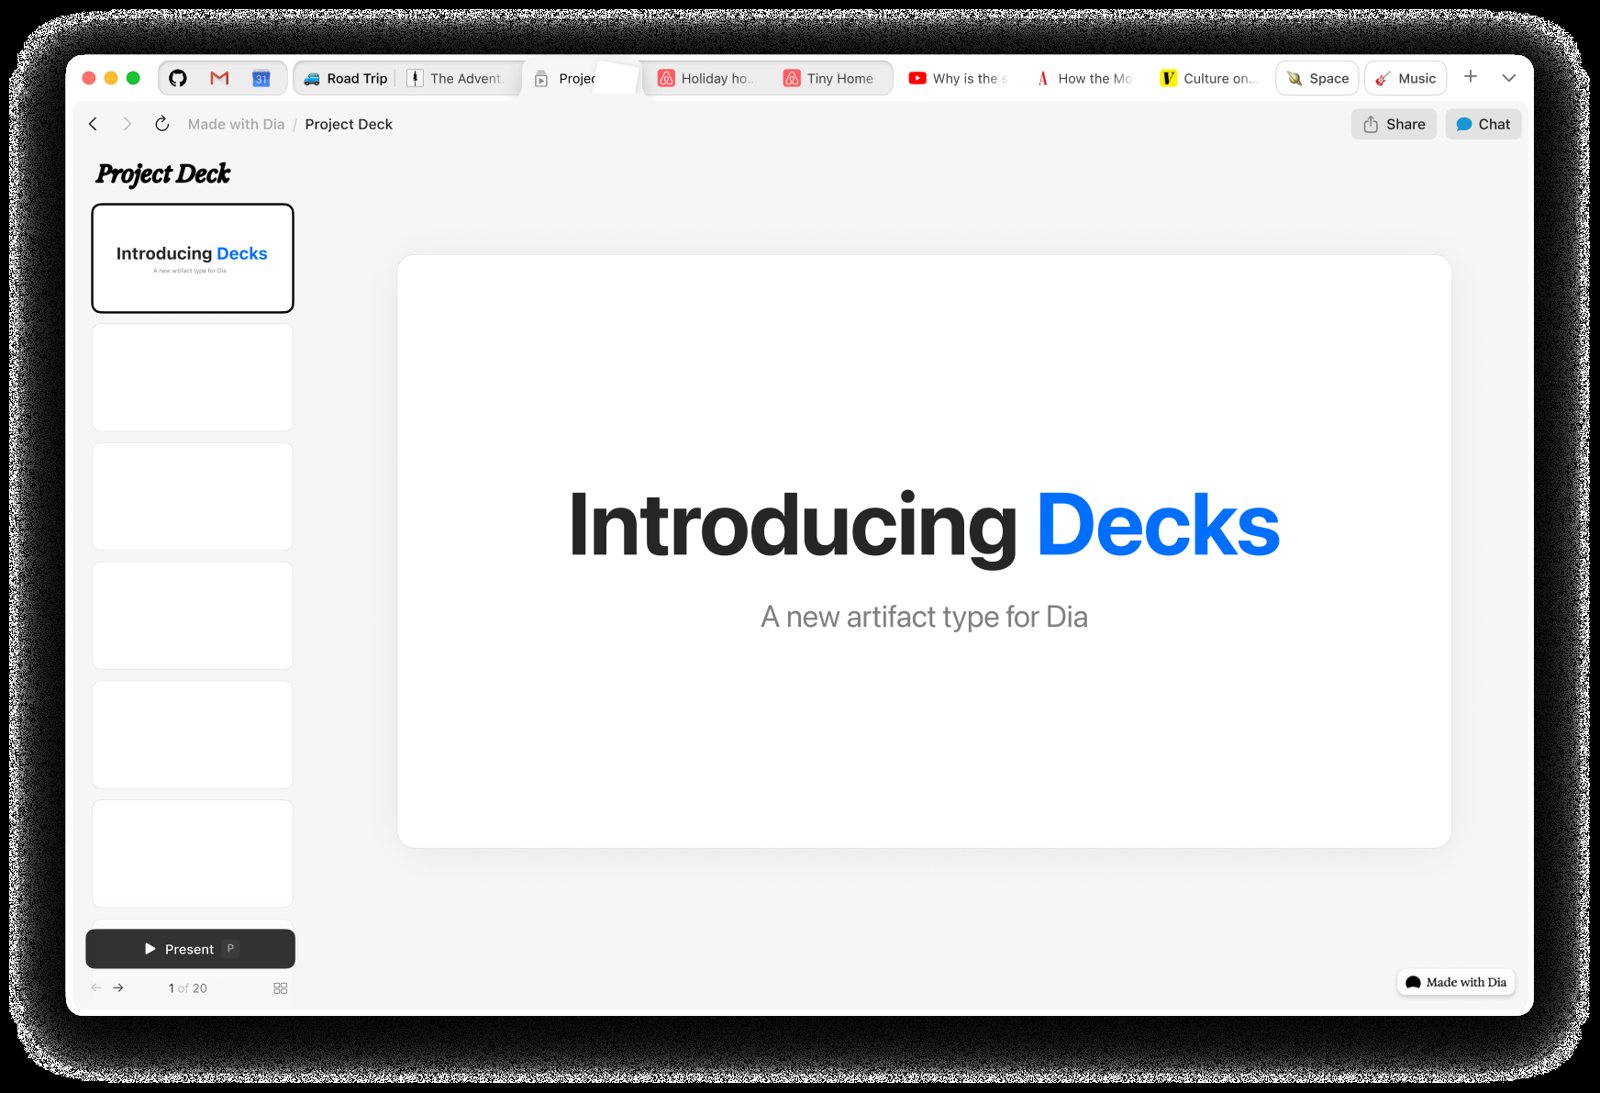Select the second slide thumbnail
Image resolution: width=1600 pixels, height=1093 pixels.
pos(192,377)
